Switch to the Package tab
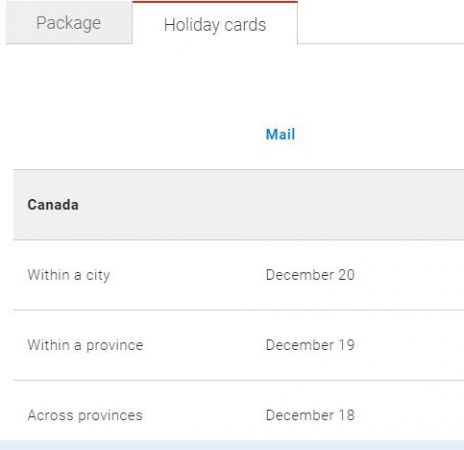Screen dimensions: 464x450 69,23
